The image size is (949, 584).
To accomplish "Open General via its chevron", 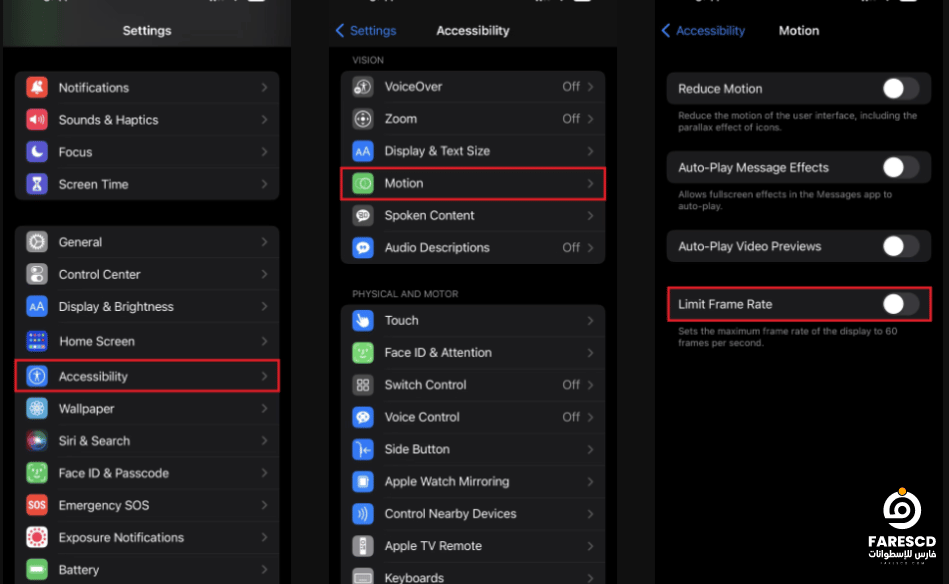I will point(264,242).
